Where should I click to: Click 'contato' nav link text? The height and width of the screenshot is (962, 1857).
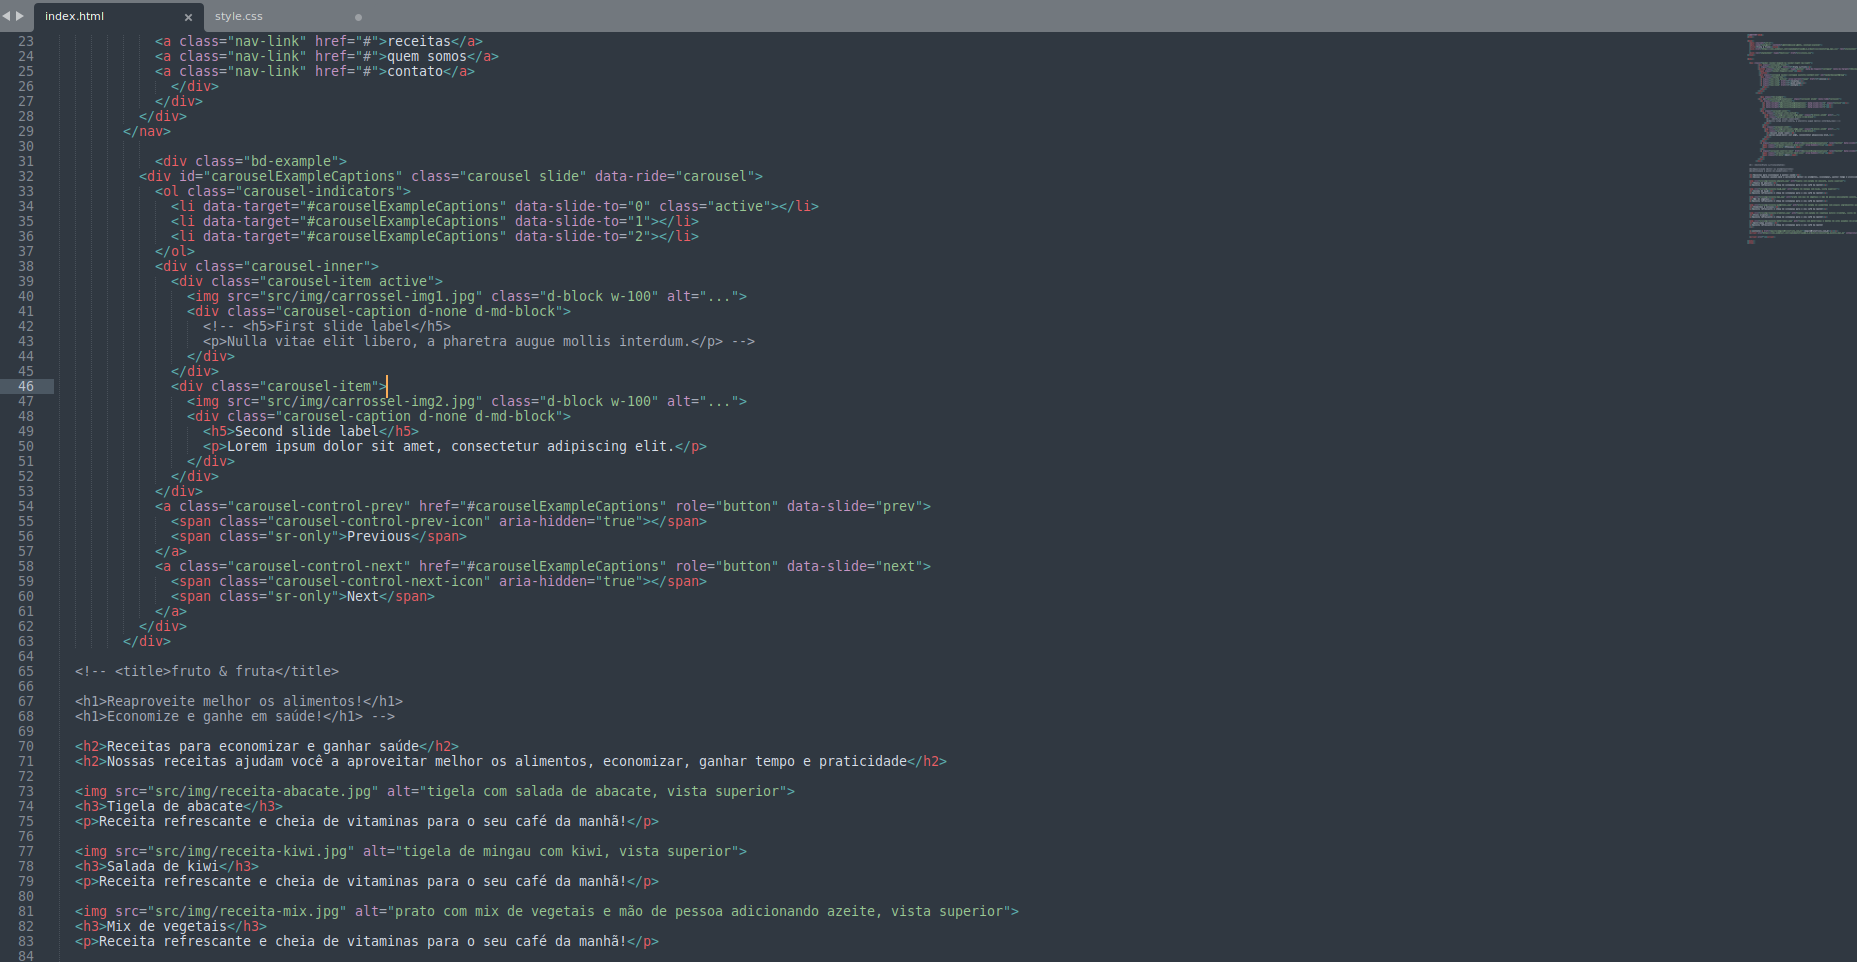(x=415, y=71)
